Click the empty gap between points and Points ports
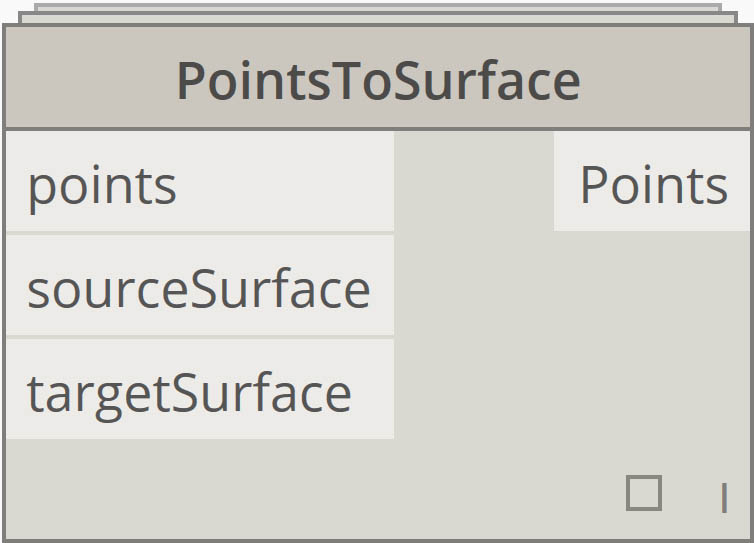The height and width of the screenshot is (543, 754). (474, 184)
